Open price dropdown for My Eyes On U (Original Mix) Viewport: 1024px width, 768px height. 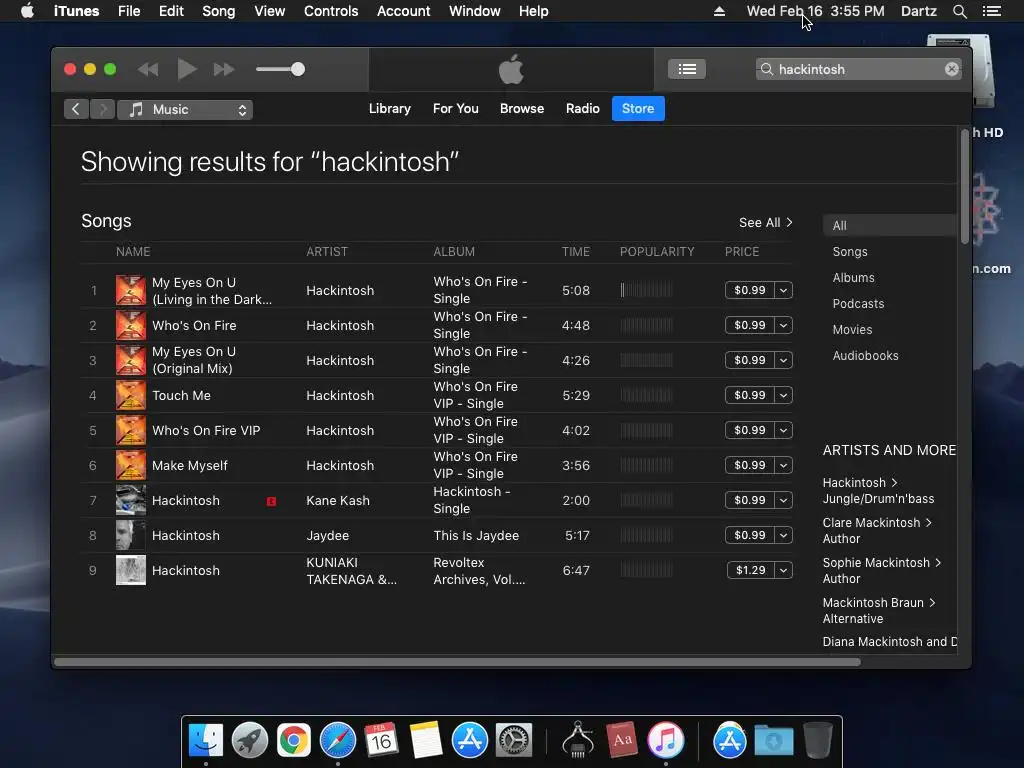(783, 360)
